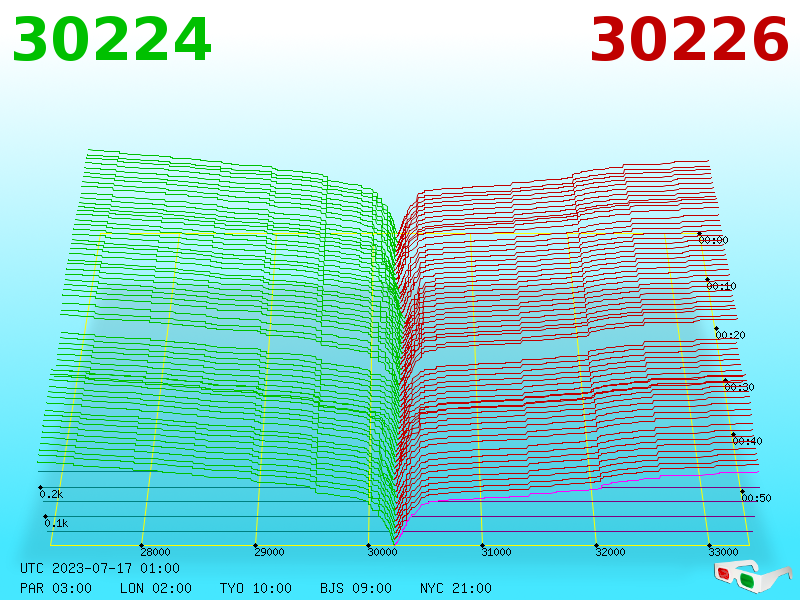Click the 00:00 time axis marker
This screenshot has height=600, width=800.
click(713, 240)
